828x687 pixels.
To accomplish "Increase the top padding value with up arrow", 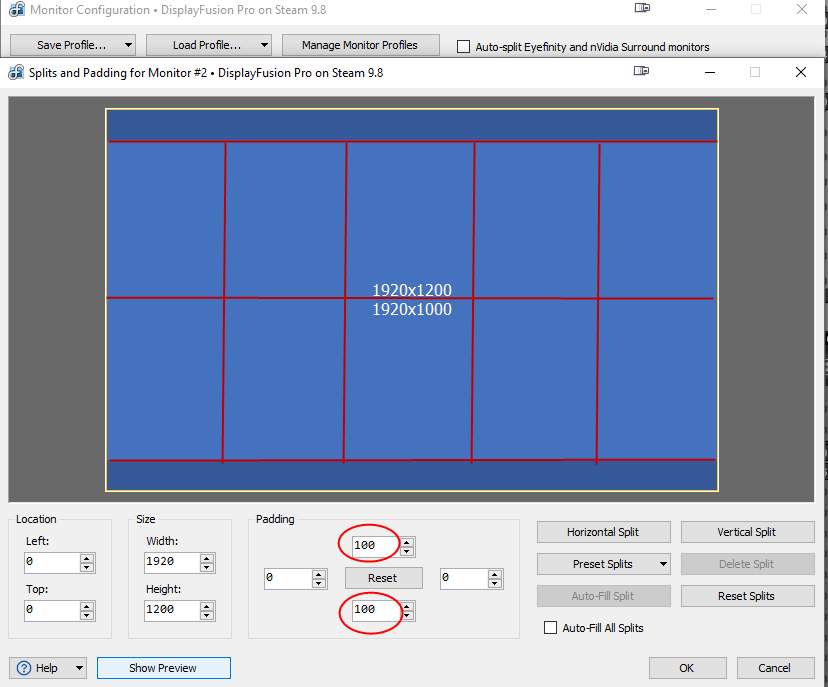I will coord(407,542).
